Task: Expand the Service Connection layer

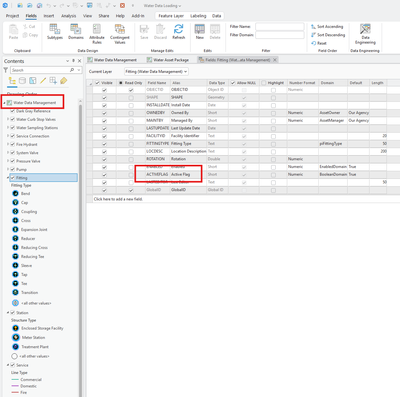Action: (x=8, y=136)
